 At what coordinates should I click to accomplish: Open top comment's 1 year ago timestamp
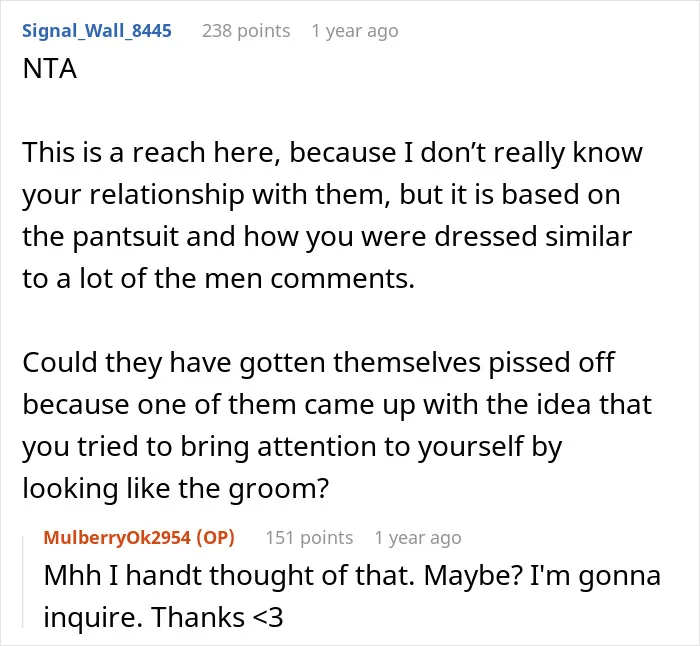click(x=355, y=31)
